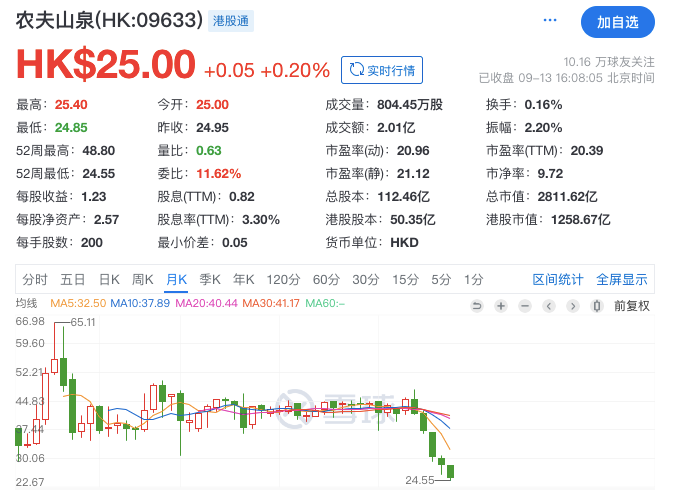Zoom in the chart with plus icon
The height and width of the screenshot is (490, 685).
pos(501,306)
